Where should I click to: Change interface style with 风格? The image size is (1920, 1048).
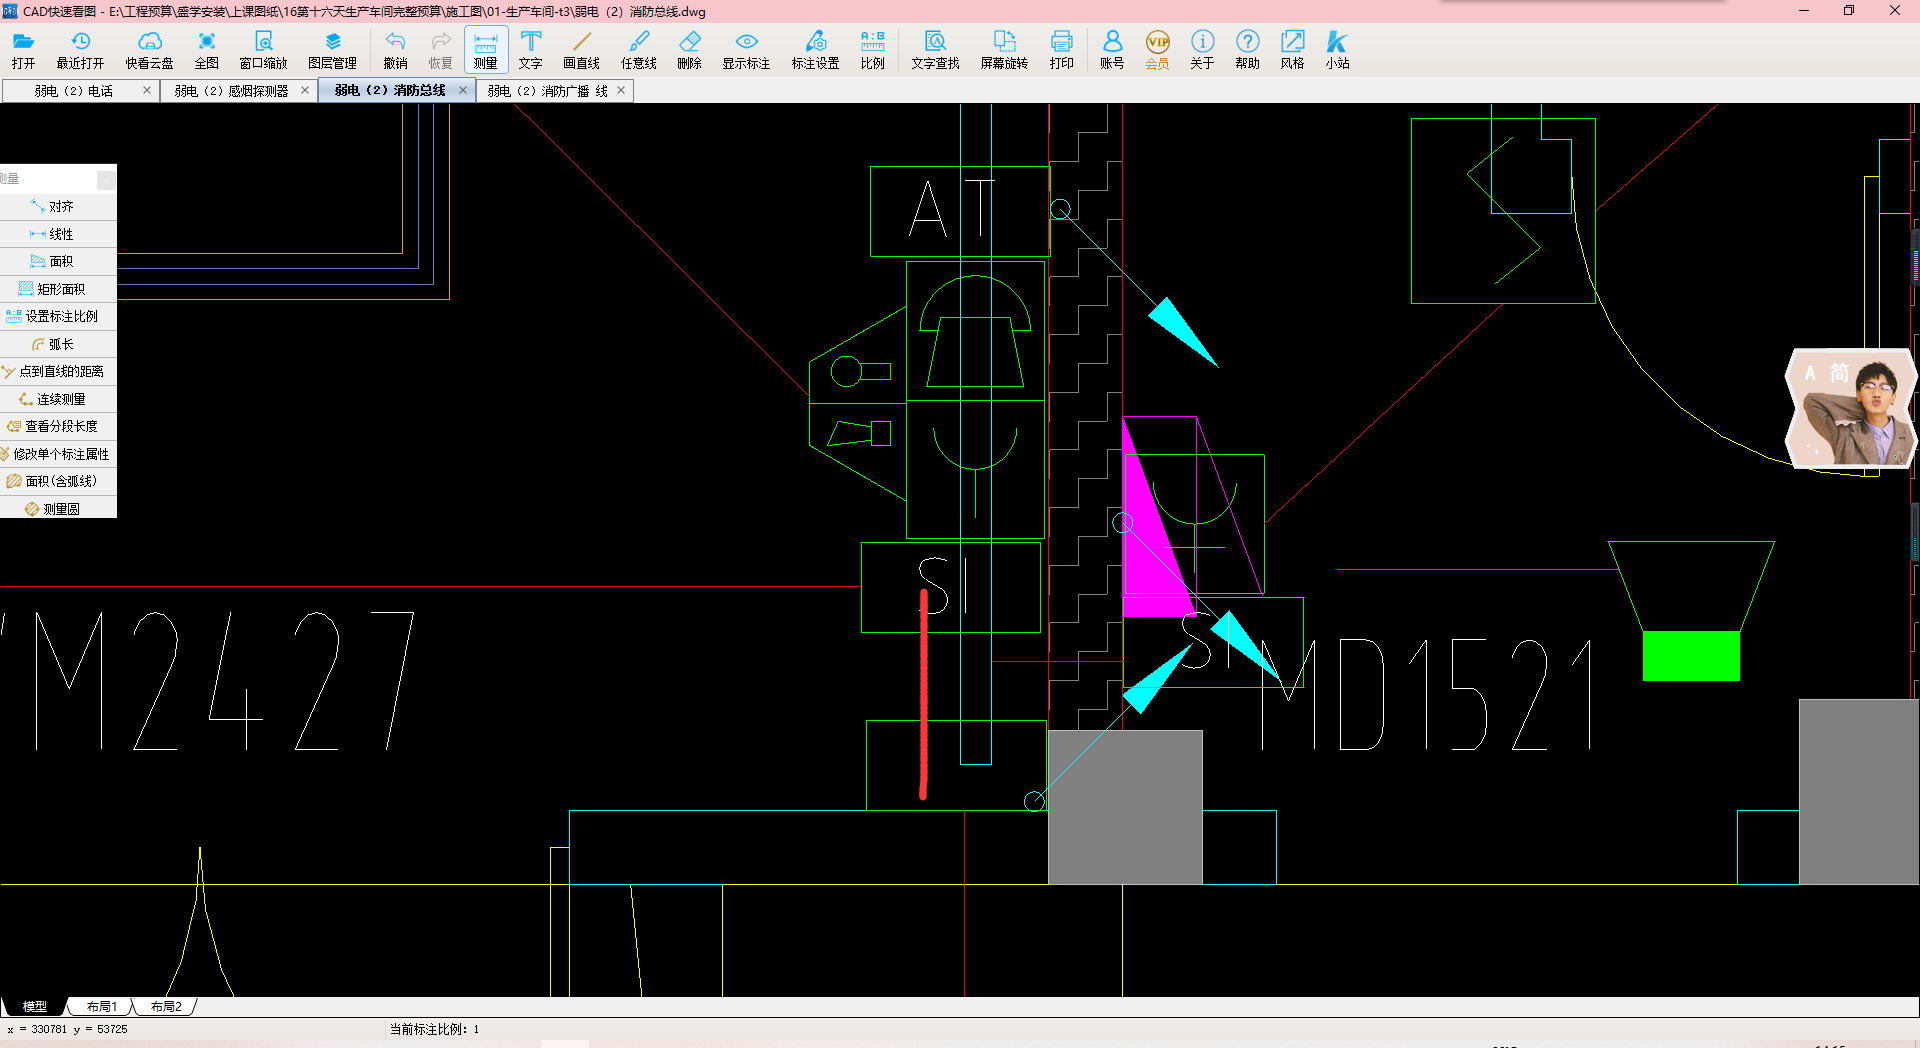1292,49
